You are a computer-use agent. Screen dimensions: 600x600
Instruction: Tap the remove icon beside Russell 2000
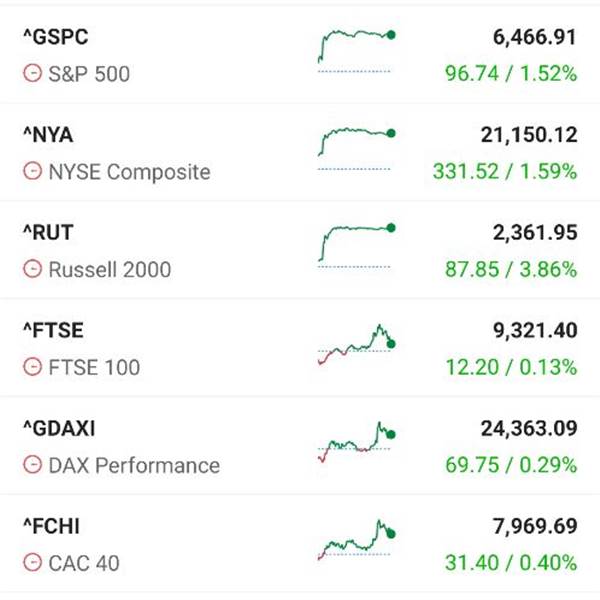click(x=33, y=269)
